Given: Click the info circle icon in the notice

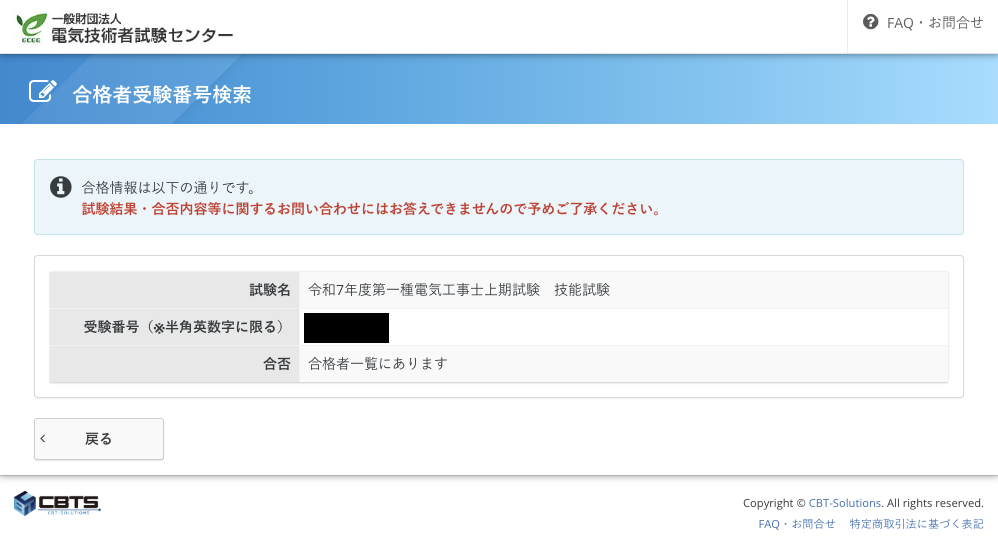Looking at the screenshot, I should (61, 187).
